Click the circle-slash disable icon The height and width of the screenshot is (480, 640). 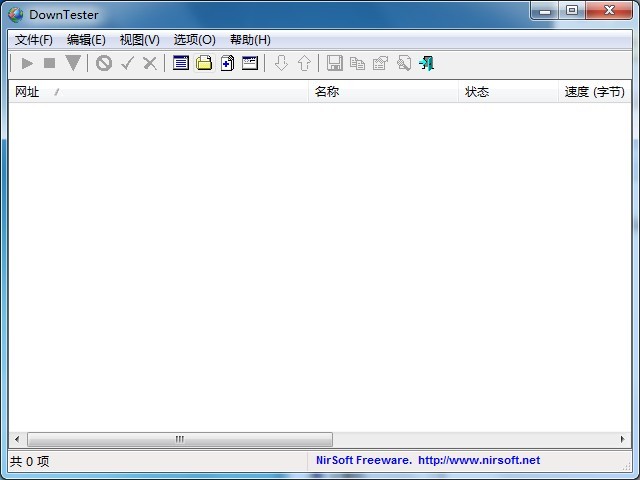pos(104,63)
